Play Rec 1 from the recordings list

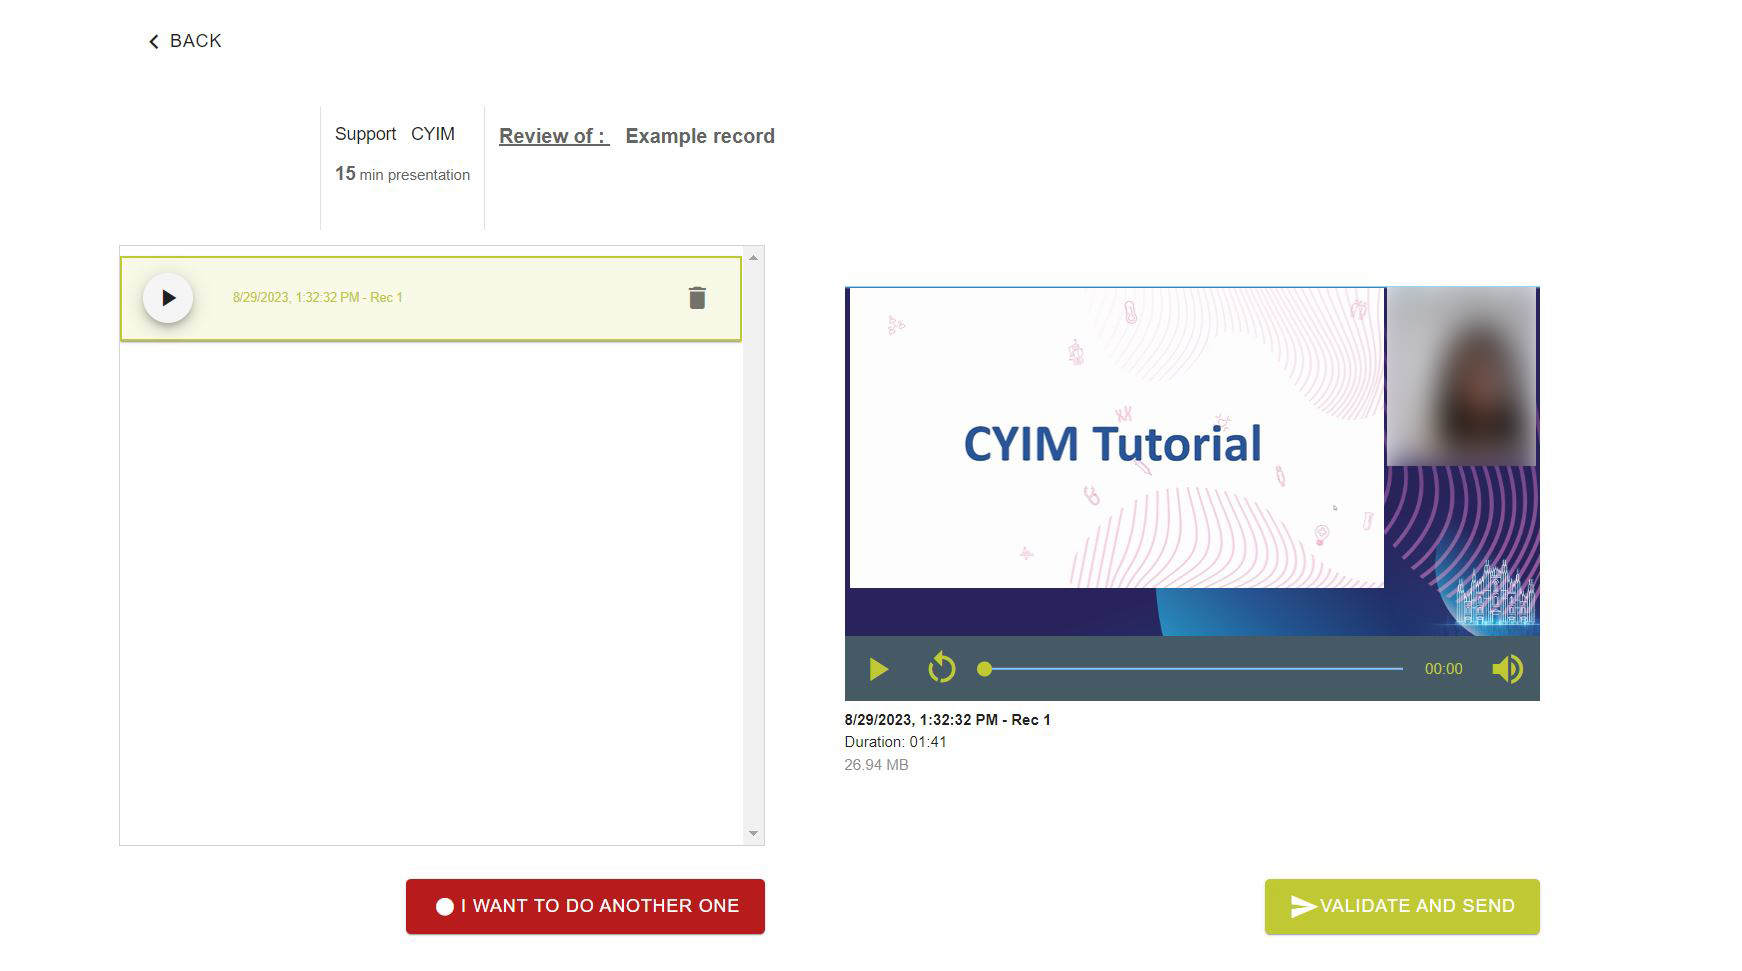tap(168, 298)
